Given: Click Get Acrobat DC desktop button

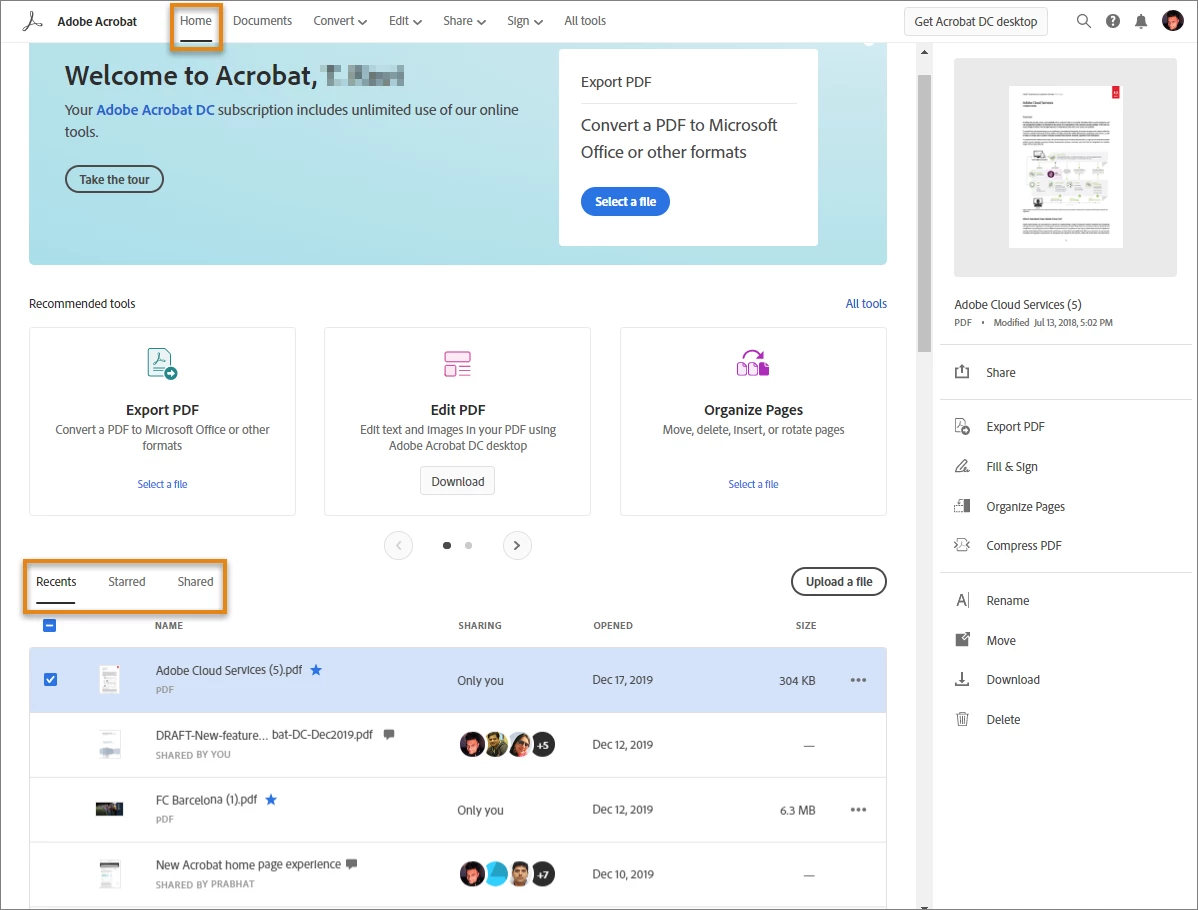Looking at the screenshot, I should (976, 21).
